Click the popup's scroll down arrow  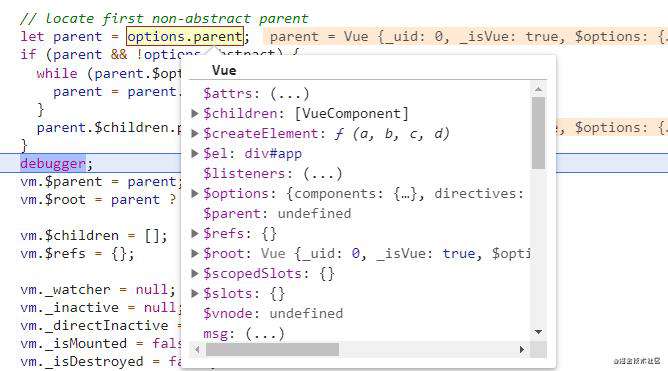coord(538,331)
